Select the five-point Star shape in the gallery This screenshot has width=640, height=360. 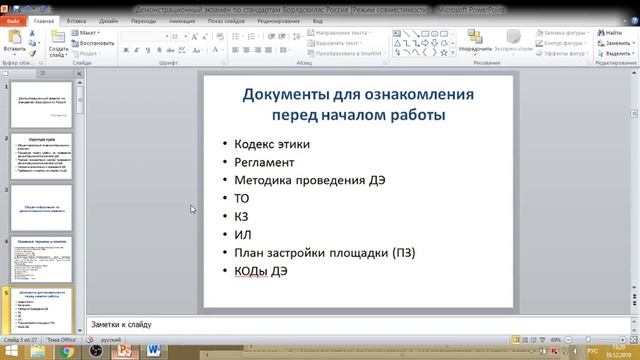click(x=444, y=53)
